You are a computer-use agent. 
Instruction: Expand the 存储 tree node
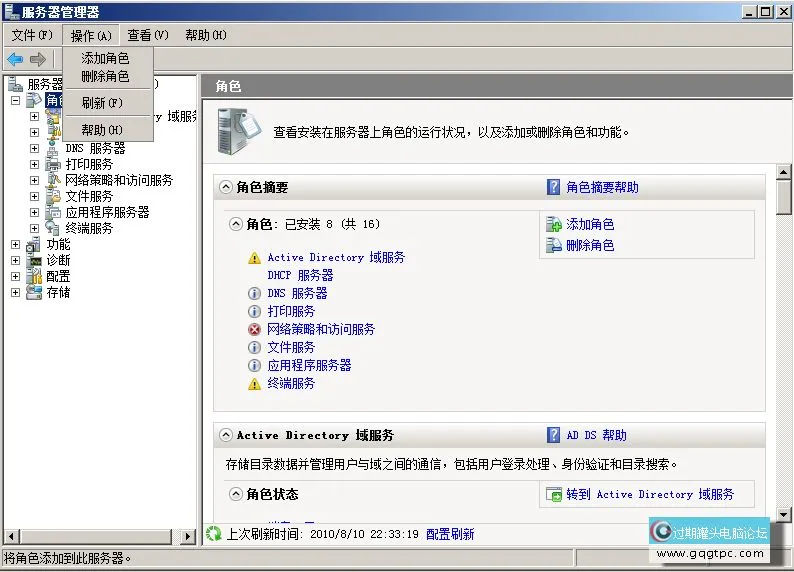(x=16, y=293)
